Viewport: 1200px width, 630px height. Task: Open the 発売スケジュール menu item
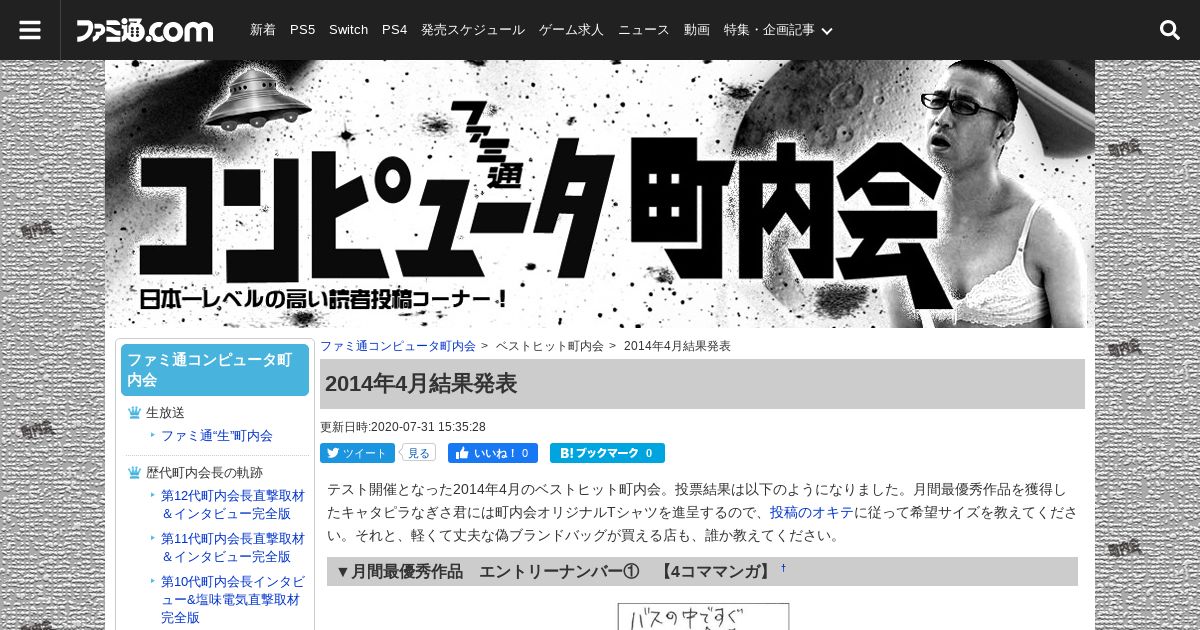473,30
